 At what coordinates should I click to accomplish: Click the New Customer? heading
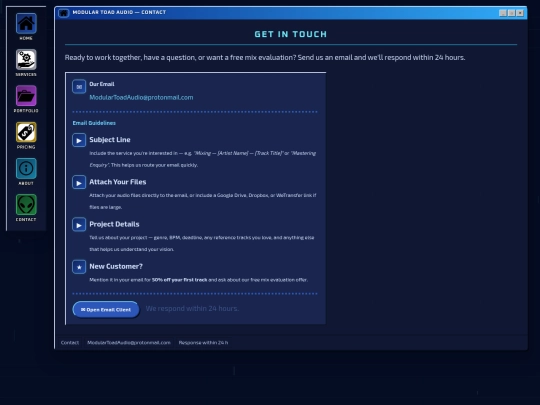pos(116,266)
